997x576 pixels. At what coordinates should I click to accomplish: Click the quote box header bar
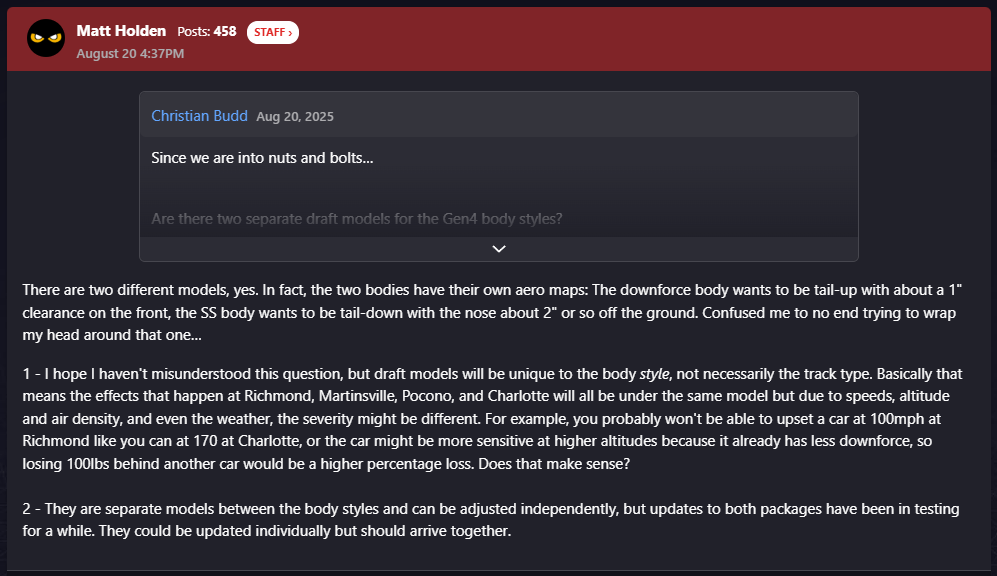pos(499,115)
